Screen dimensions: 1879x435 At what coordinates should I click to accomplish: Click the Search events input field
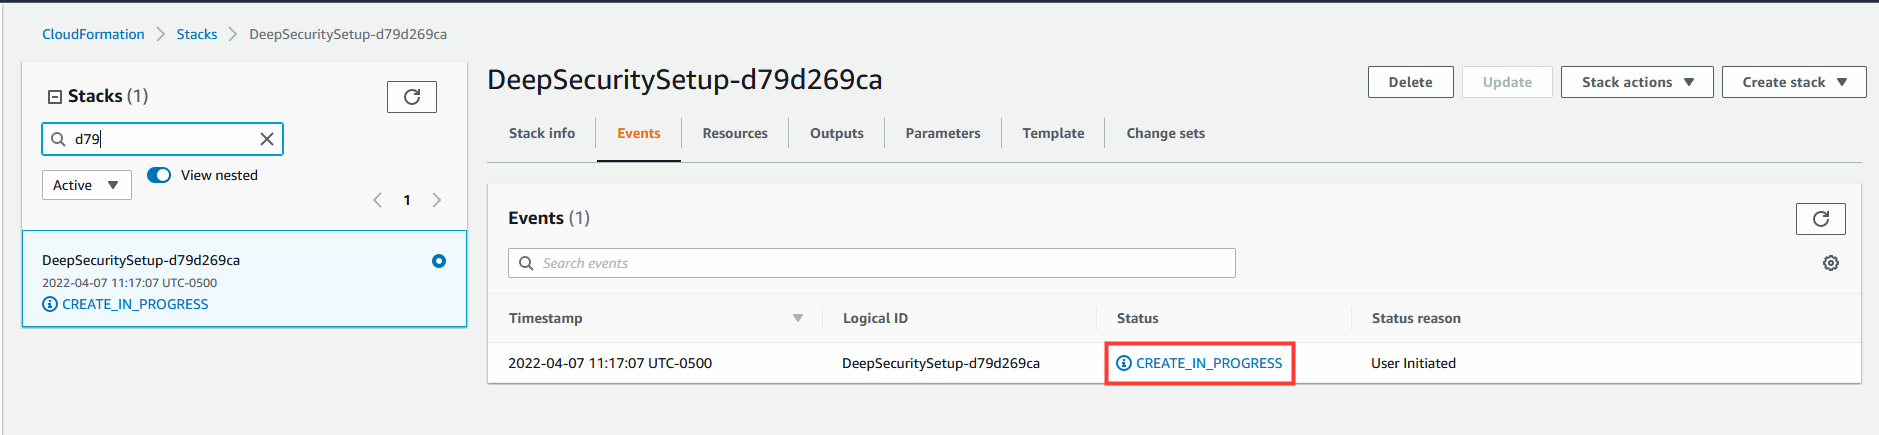pos(872,263)
